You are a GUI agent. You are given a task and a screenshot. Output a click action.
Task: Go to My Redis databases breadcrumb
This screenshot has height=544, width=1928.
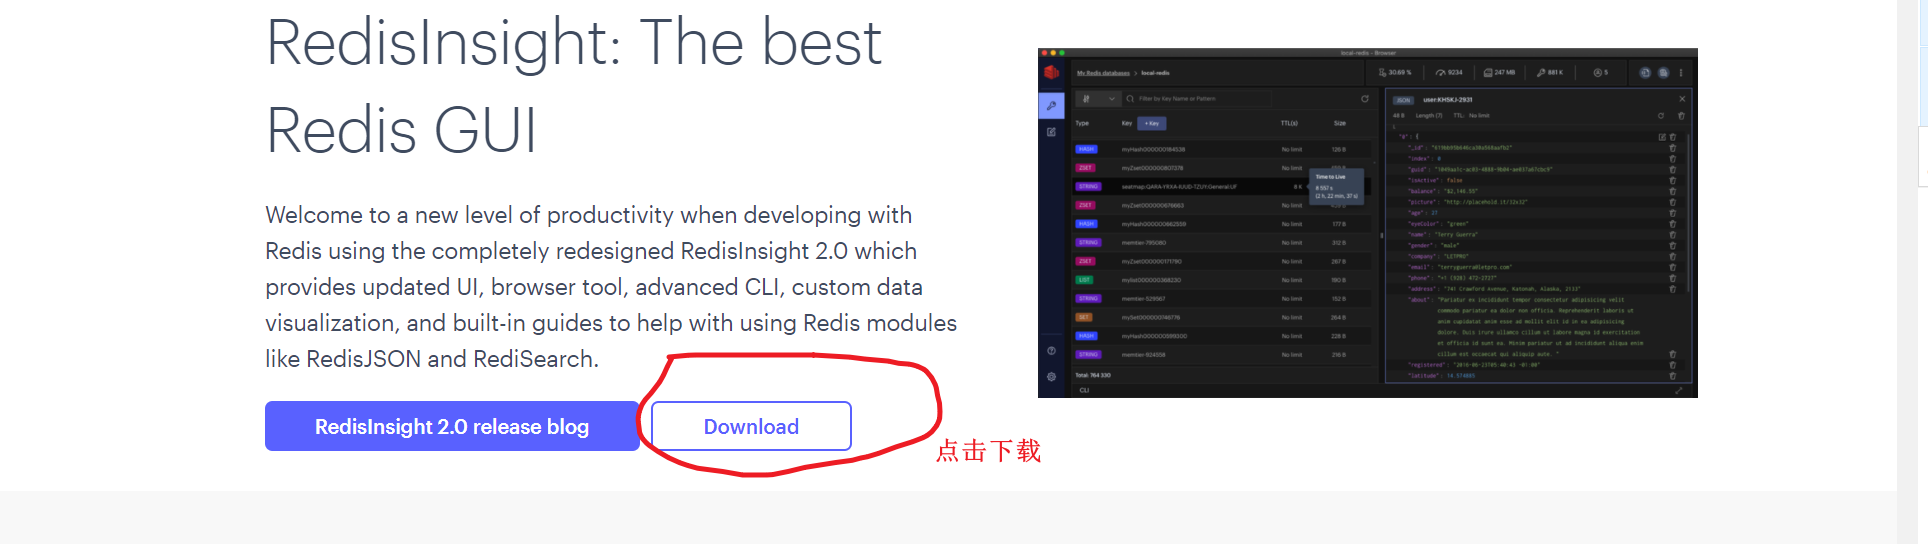click(x=1103, y=73)
